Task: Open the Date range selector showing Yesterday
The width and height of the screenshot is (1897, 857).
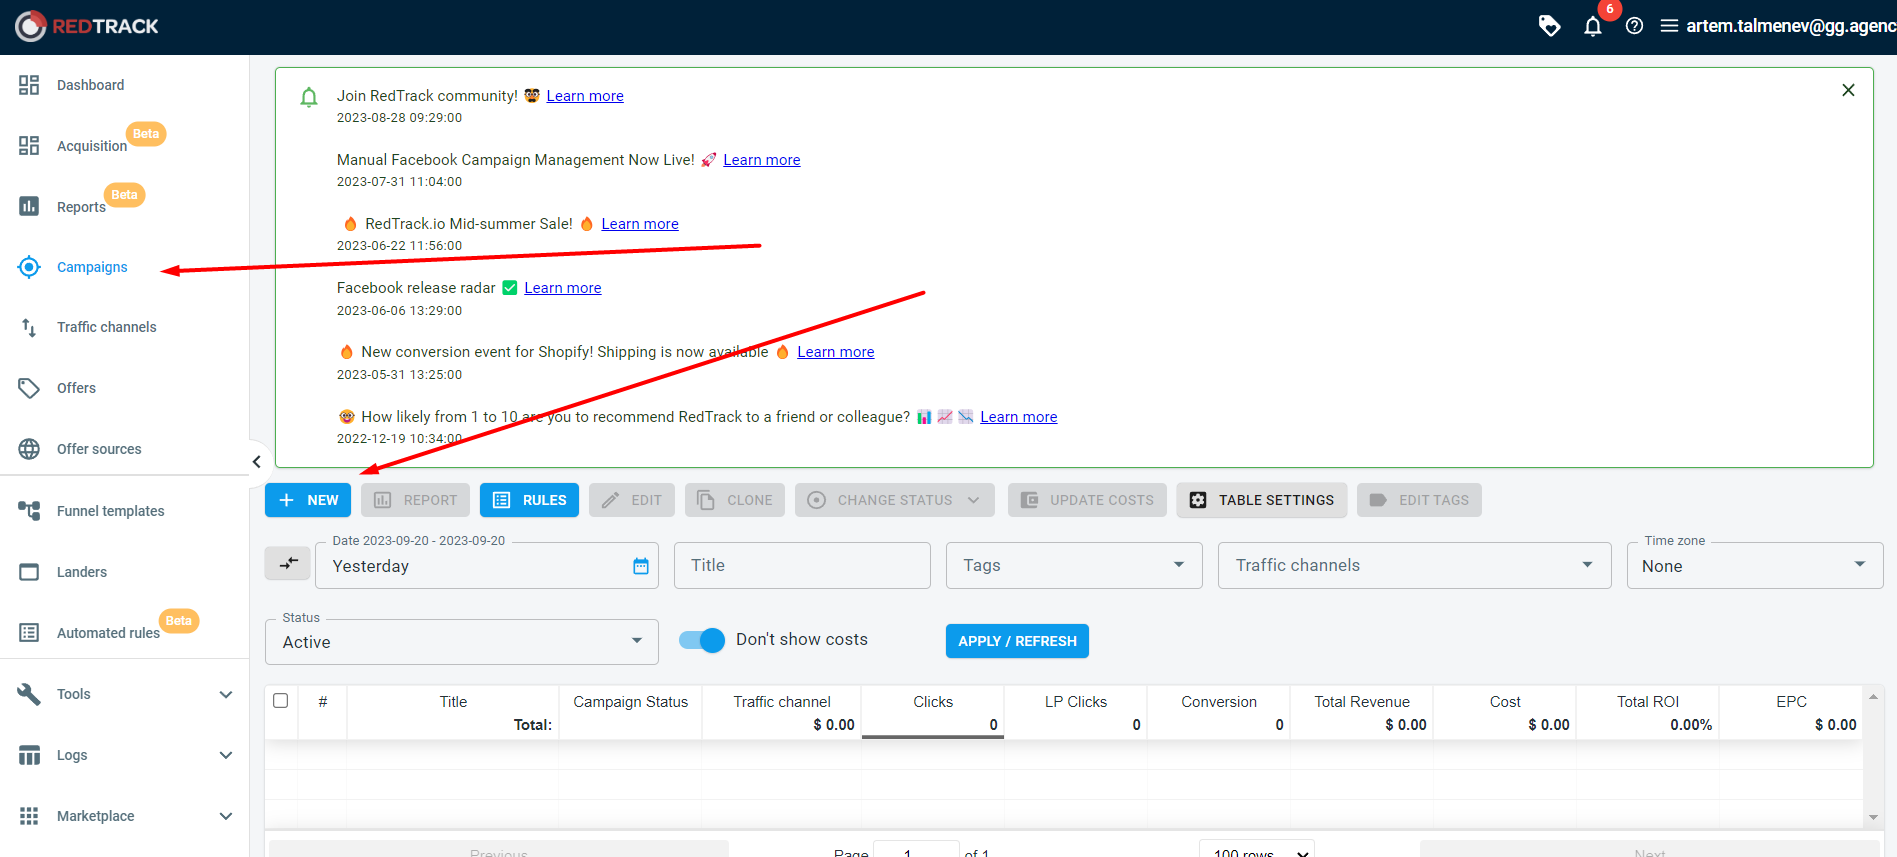Action: pos(487,565)
